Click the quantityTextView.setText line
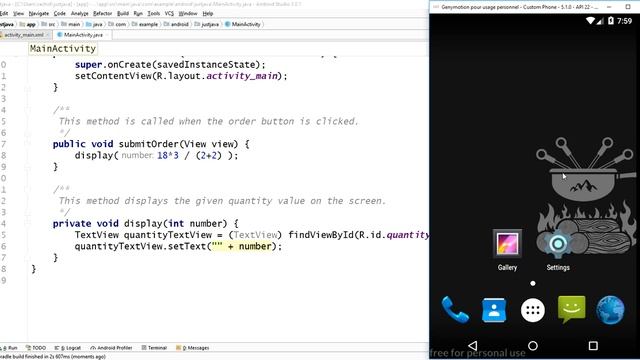The image size is (640, 360). point(178,247)
